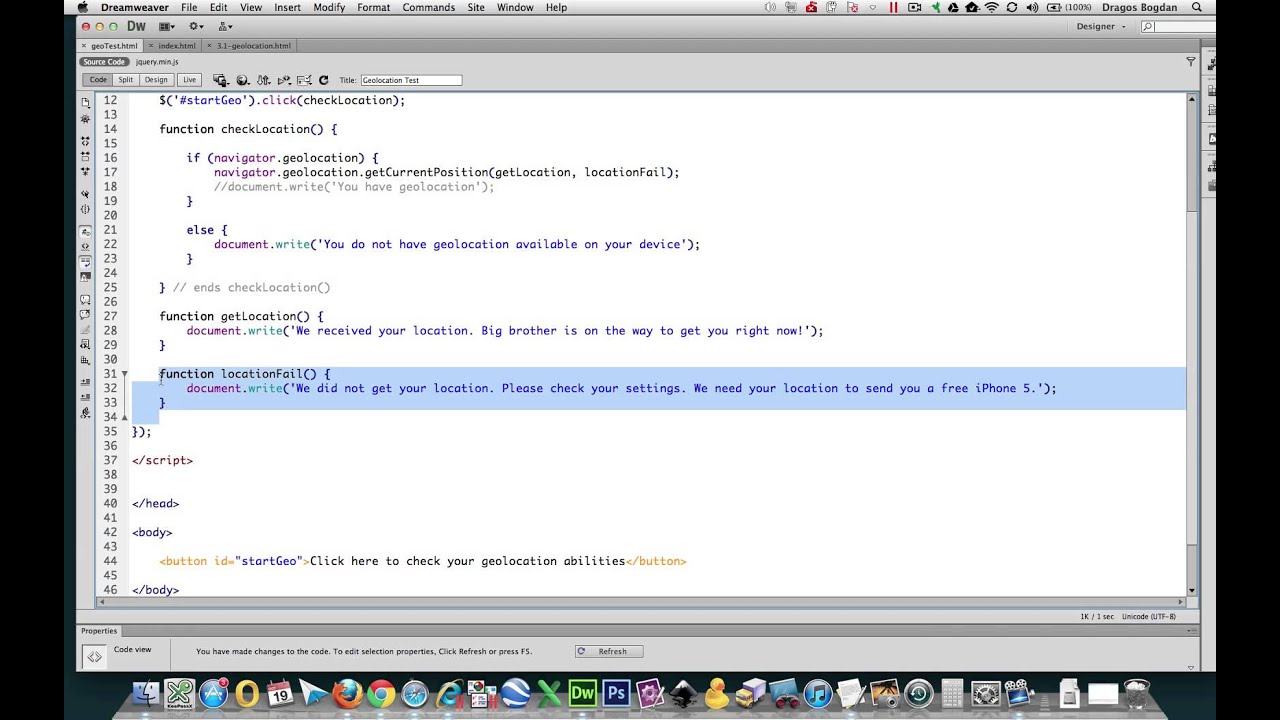Open Google Chrome from the Dock
The image size is (1280, 720).
coord(380,693)
